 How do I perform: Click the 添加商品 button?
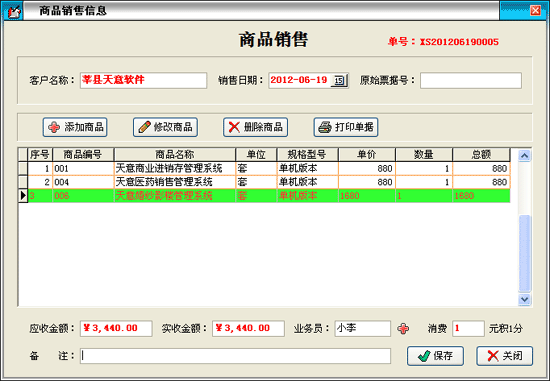pos(75,127)
